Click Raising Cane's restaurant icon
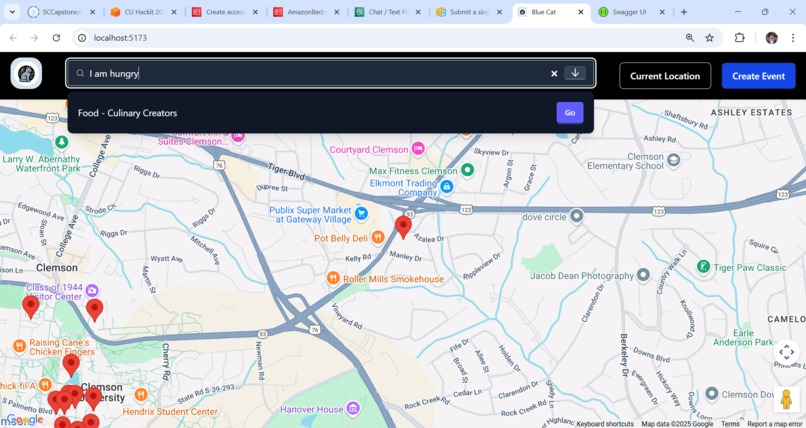Image resolution: width=806 pixels, height=428 pixels. tap(20, 346)
